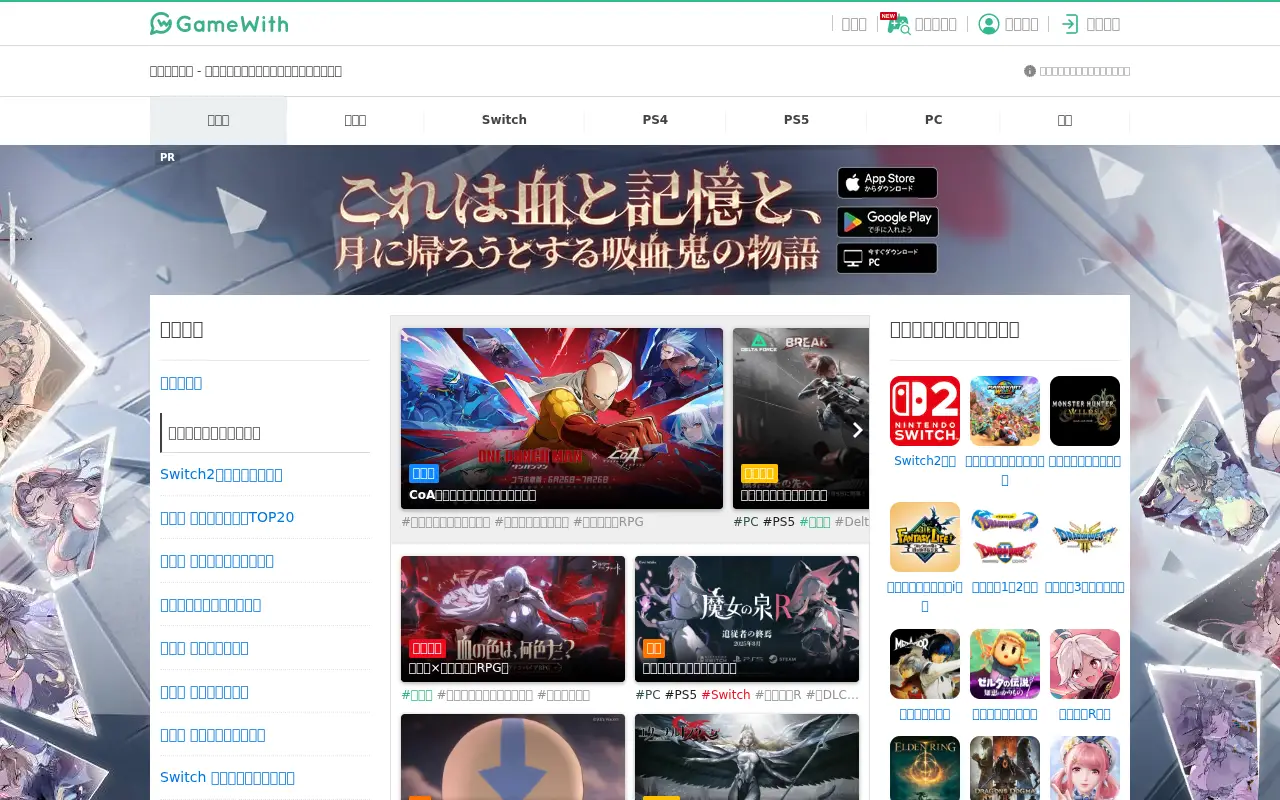Open the Metaphor ReFantazio game icon
This screenshot has width=1280, height=800.
pyautogui.click(x=925, y=664)
